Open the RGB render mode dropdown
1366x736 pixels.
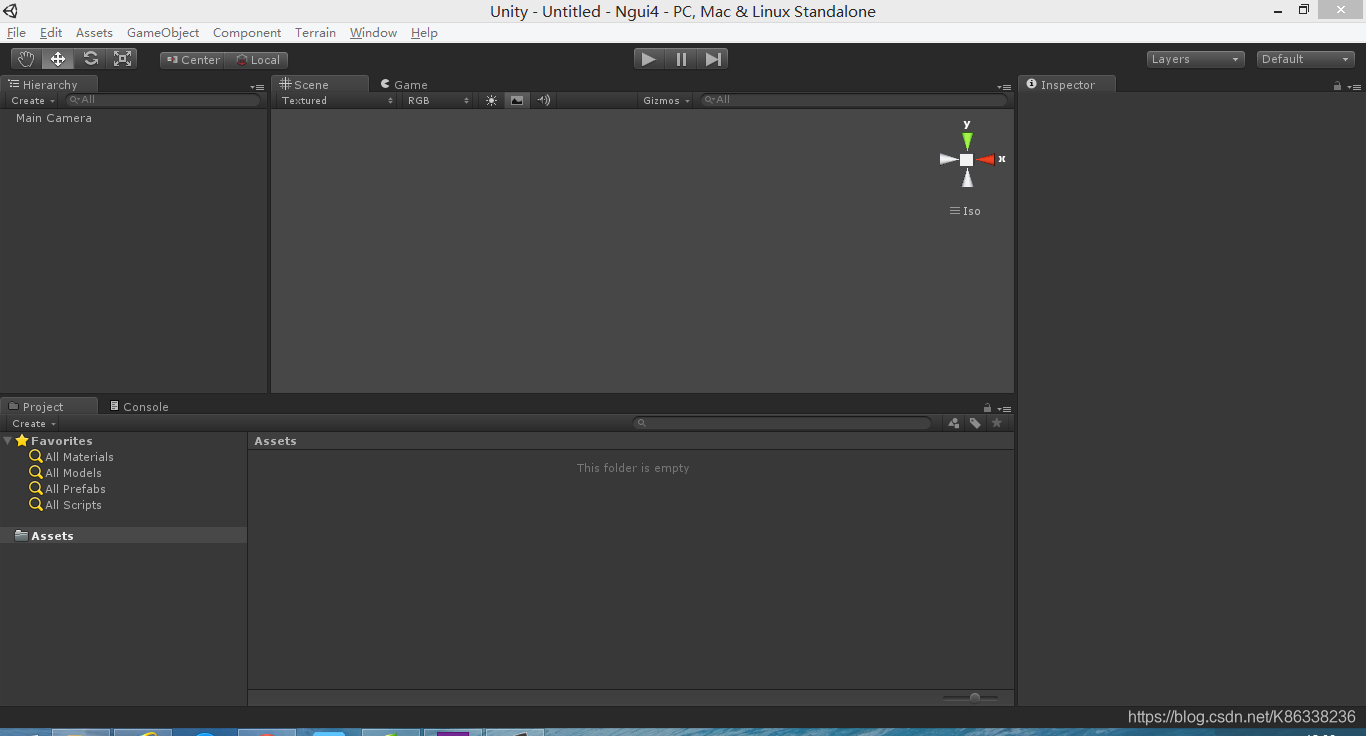438,100
